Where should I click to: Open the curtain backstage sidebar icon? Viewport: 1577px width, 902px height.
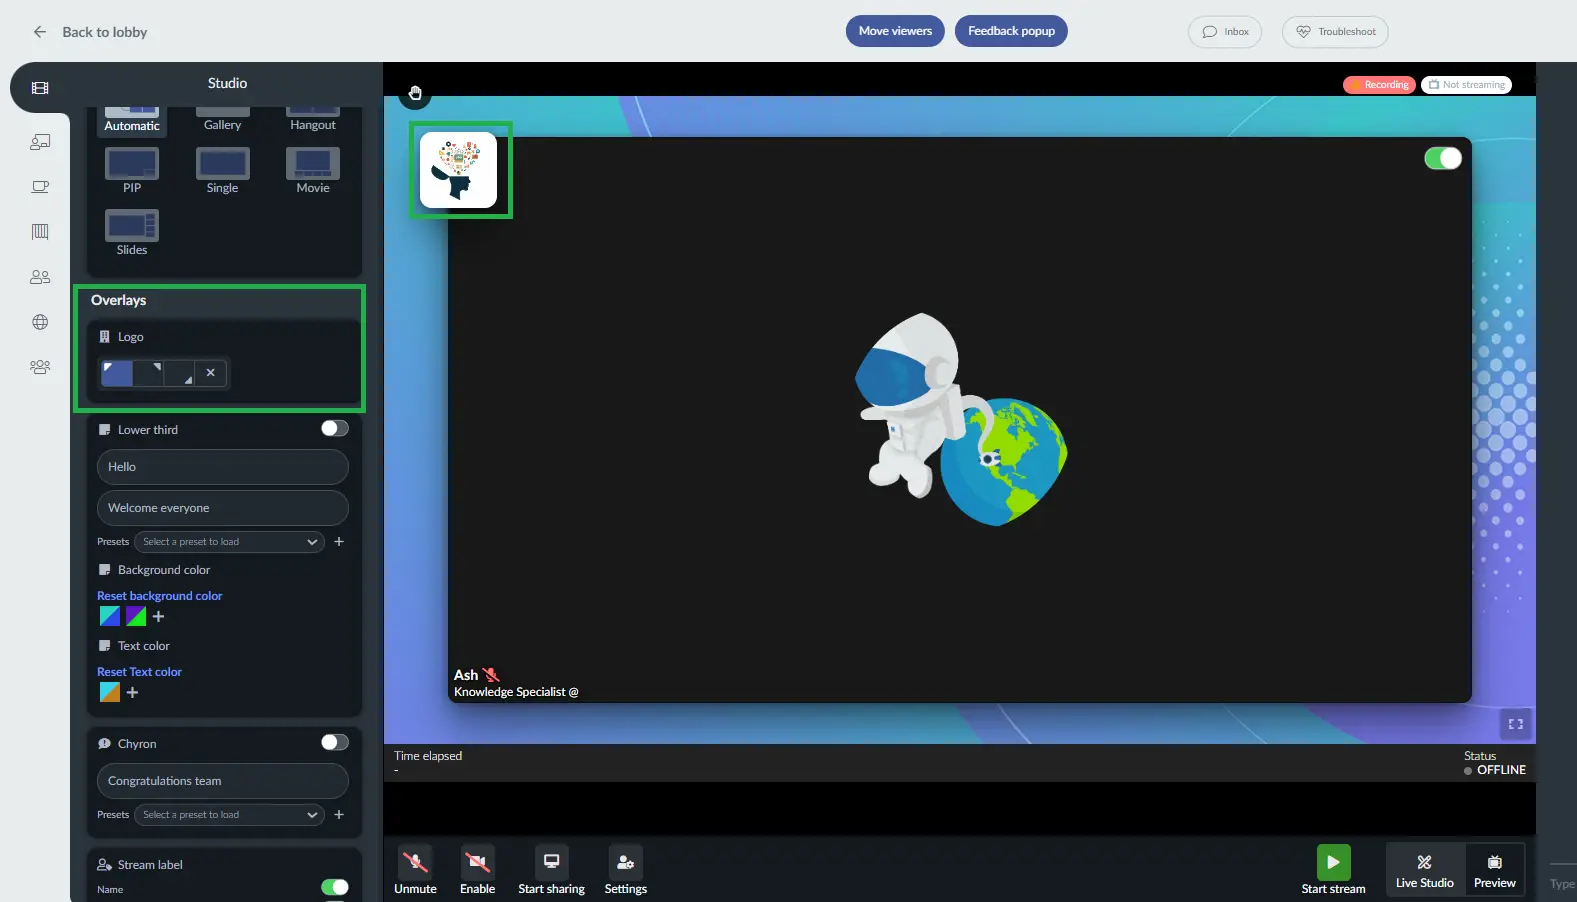40,232
